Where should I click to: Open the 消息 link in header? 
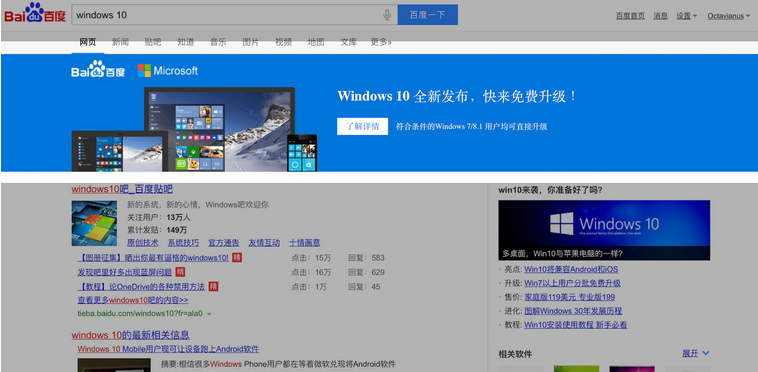(660, 16)
